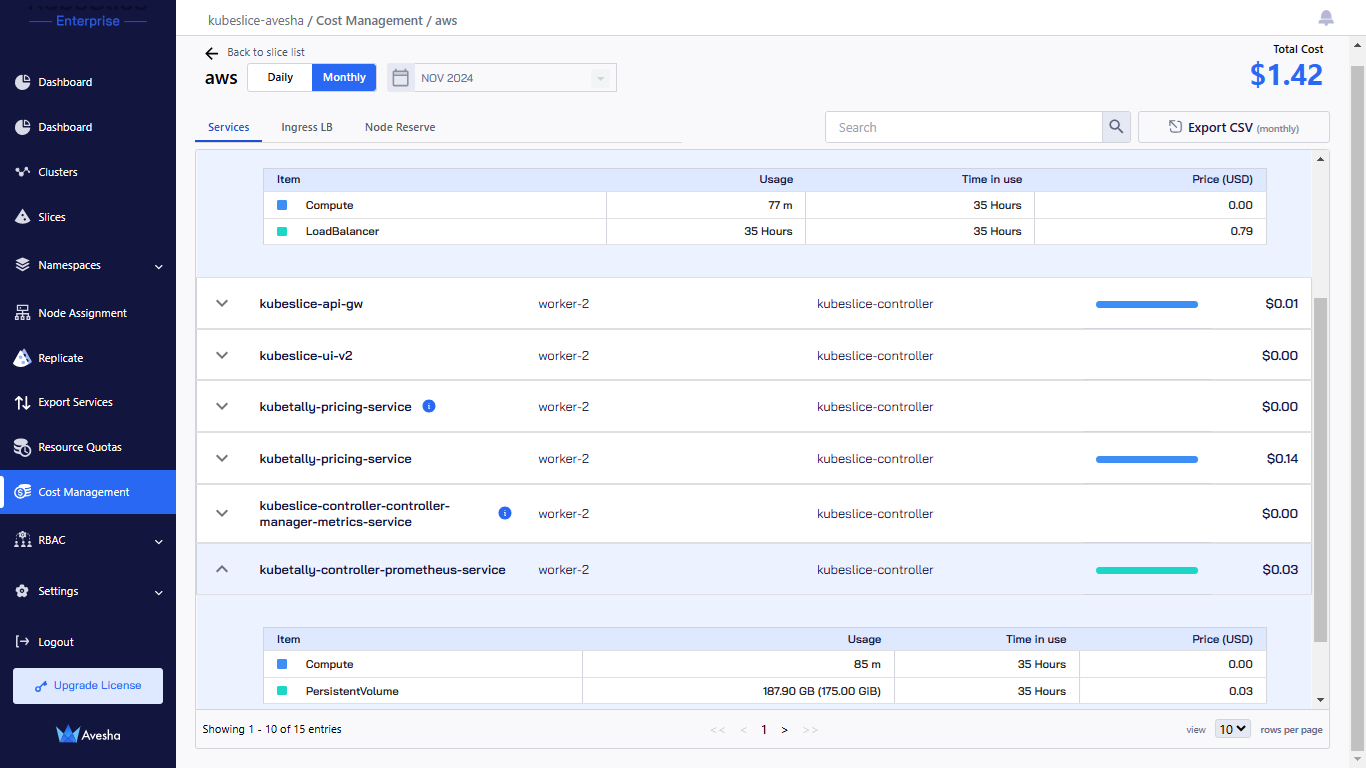Click Logout in the sidebar
This screenshot has width=1366, height=768.
[56, 642]
